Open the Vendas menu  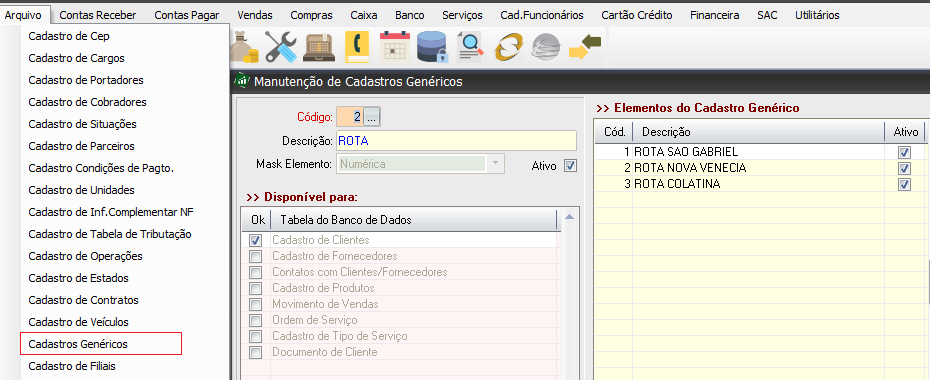click(255, 15)
